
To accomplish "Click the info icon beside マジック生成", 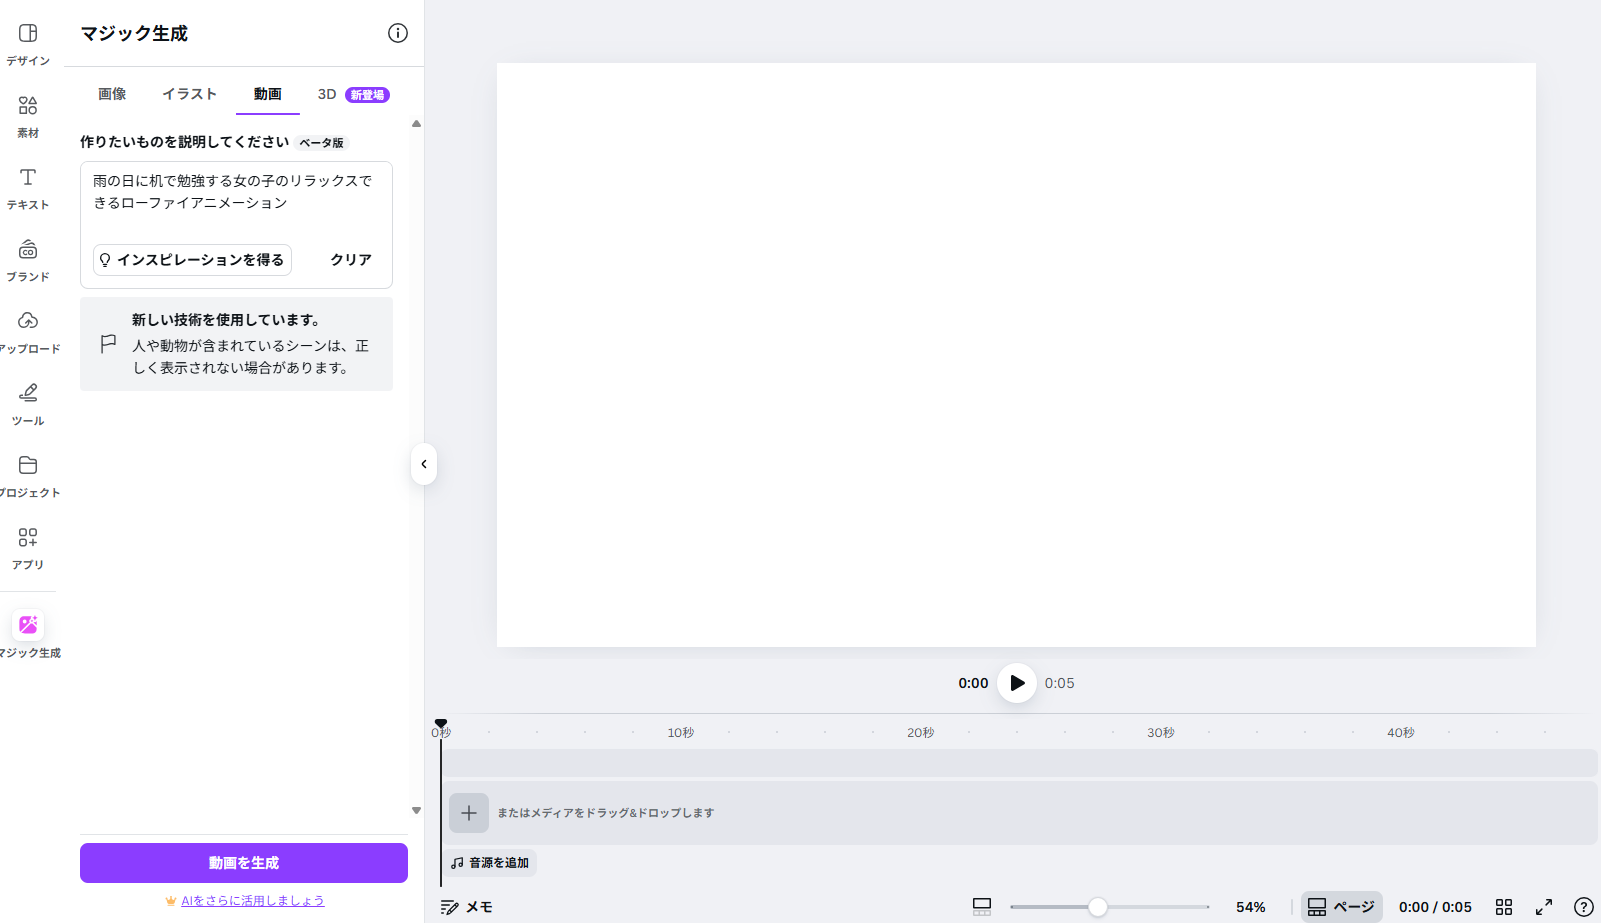I will pos(398,33).
